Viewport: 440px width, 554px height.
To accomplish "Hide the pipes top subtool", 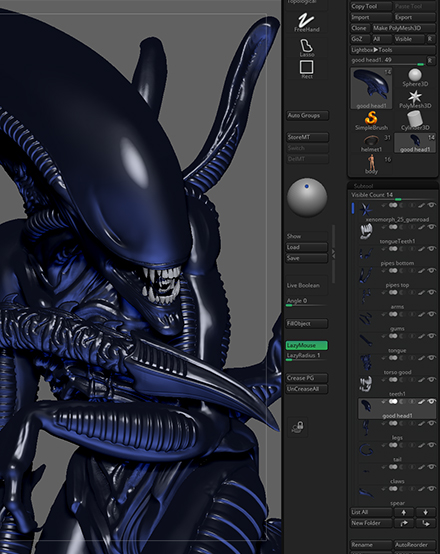I will 432,271.
